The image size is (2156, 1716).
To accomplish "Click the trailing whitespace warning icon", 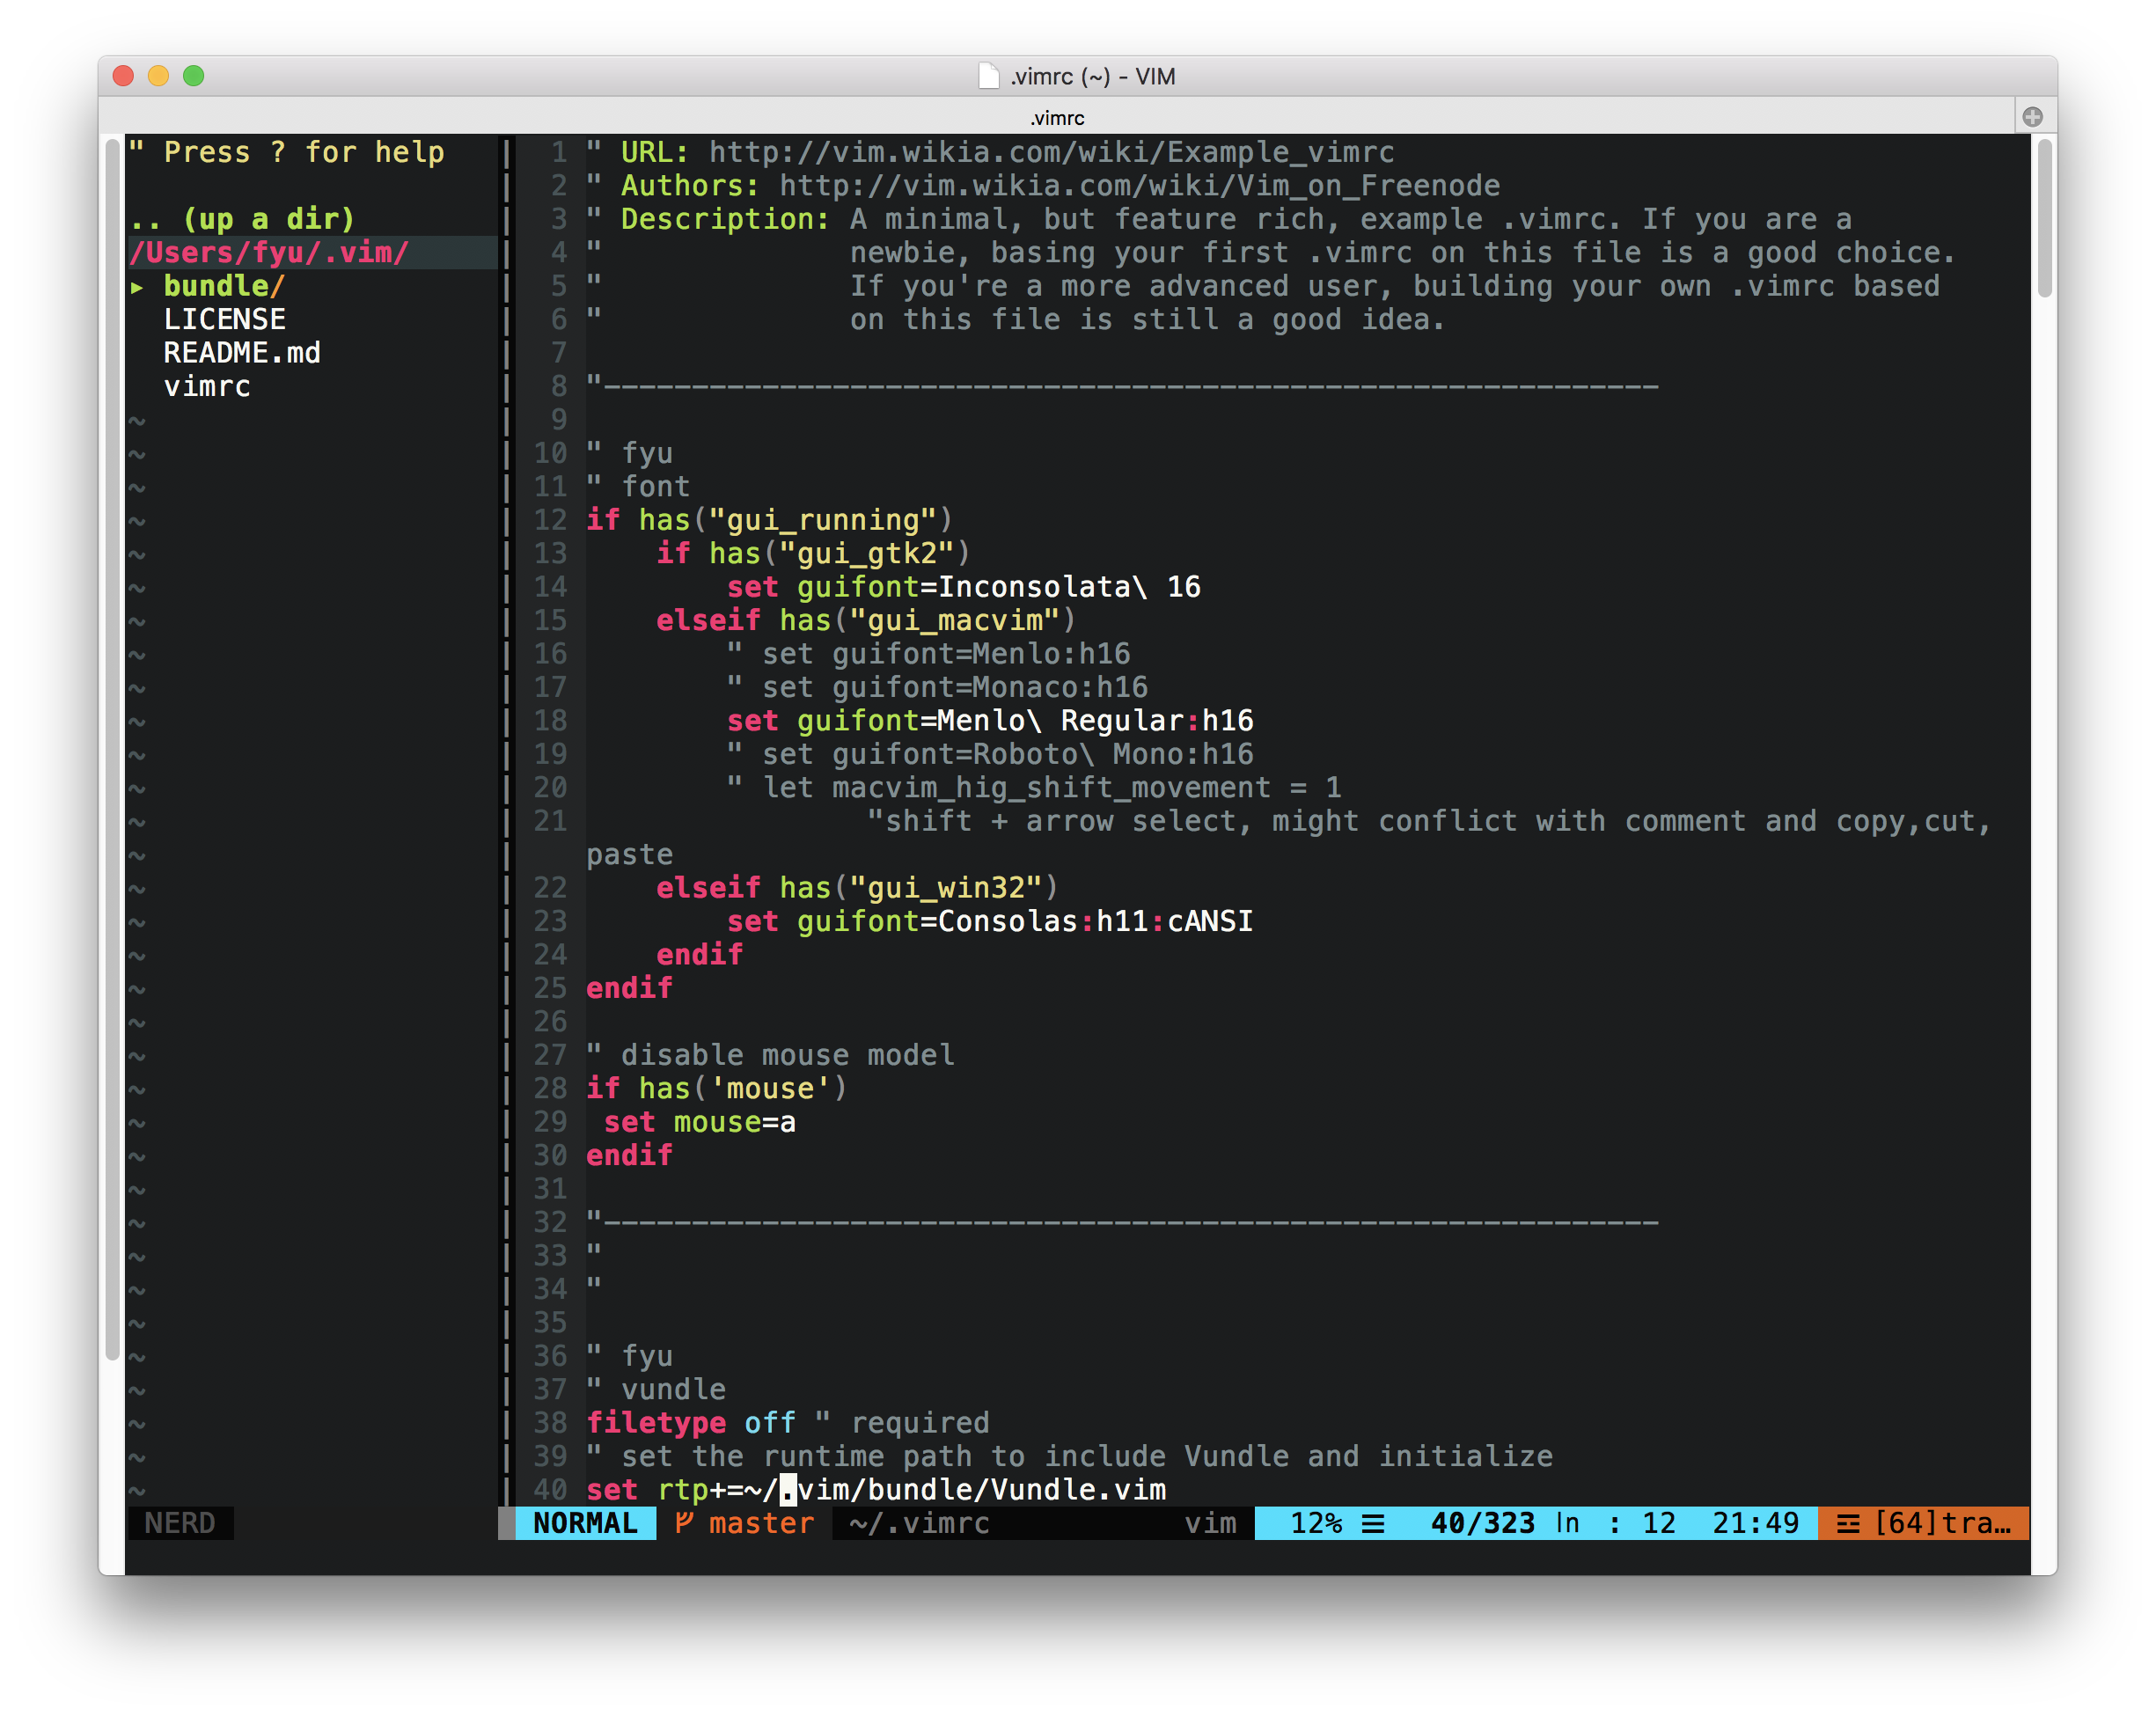I will tap(1848, 1523).
